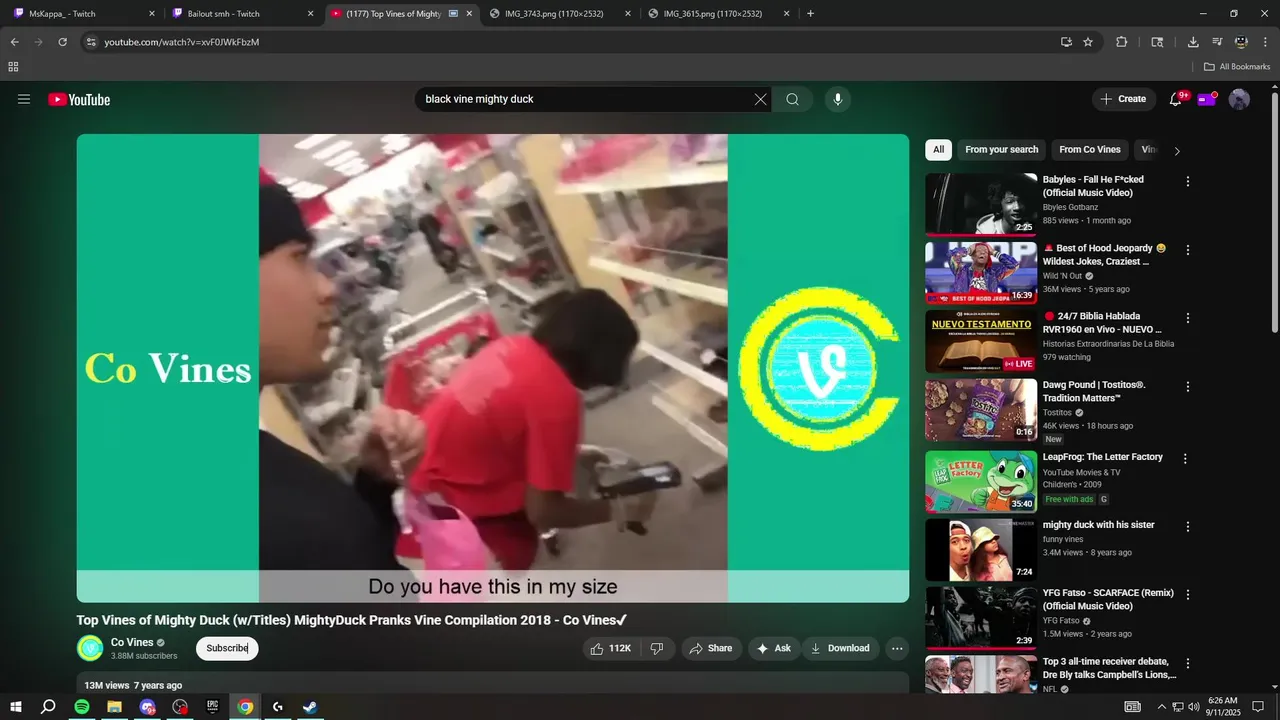This screenshot has width=1280, height=720.
Task: Open options for LeapFrog Letter Factory
Action: tap(1185, 459)
